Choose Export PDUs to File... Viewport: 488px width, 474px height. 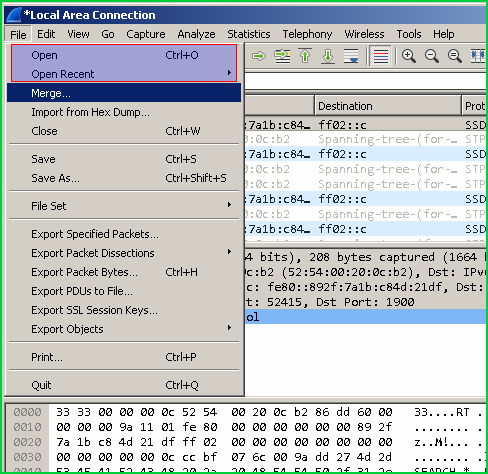[124, 291]
